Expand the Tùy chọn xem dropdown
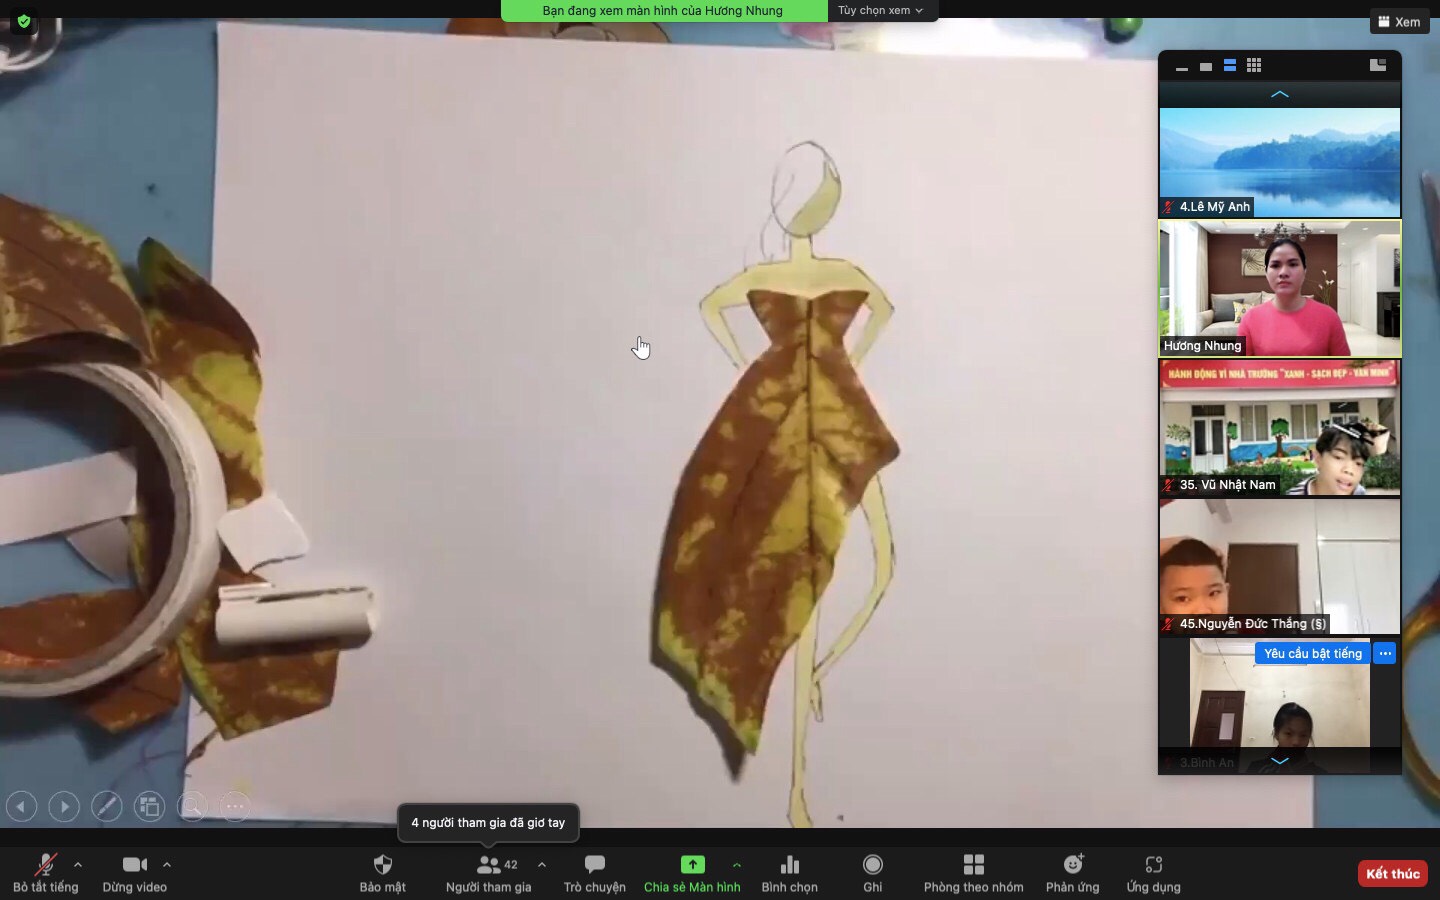 pyautogui.click(x=880, y=10)
